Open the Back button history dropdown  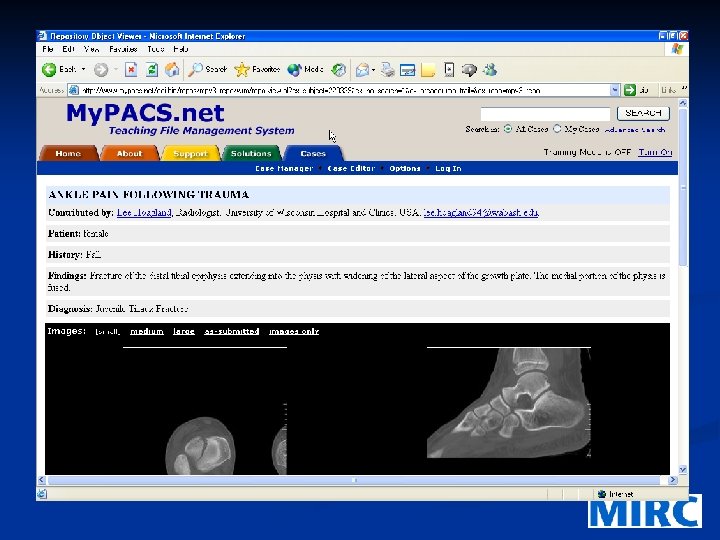tap(83, 70)
